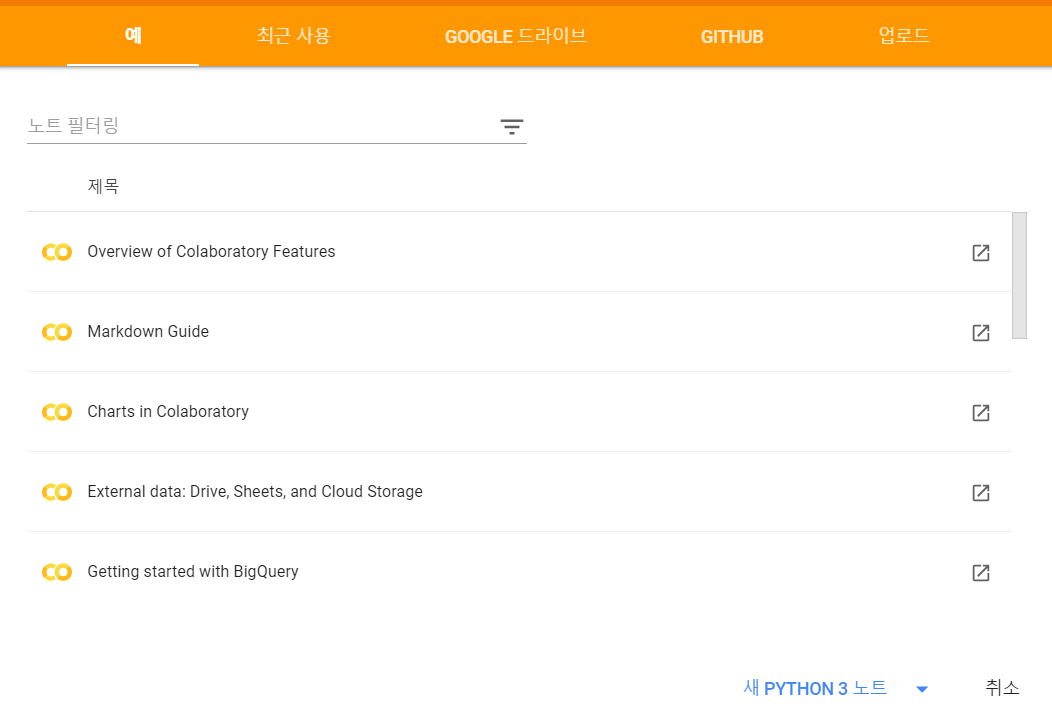Image resolution: width=1052 pixels, height=721 pixels.
Task: Click Colab logo beside Charts in Colaboratory
Action: click(57, 412)
